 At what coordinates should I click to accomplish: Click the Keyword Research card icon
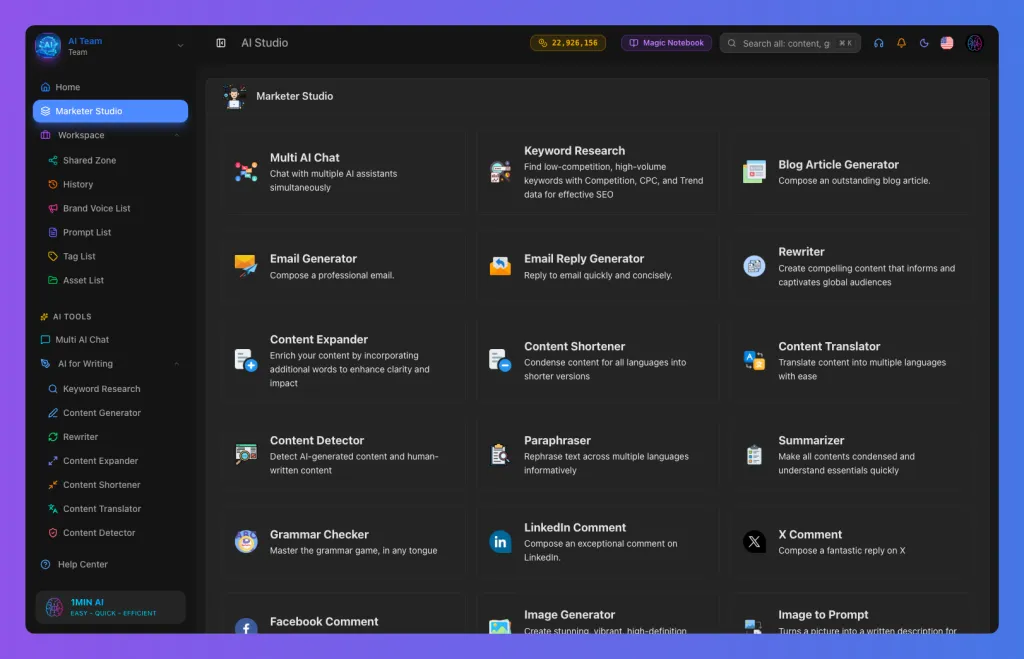point(500,172)
